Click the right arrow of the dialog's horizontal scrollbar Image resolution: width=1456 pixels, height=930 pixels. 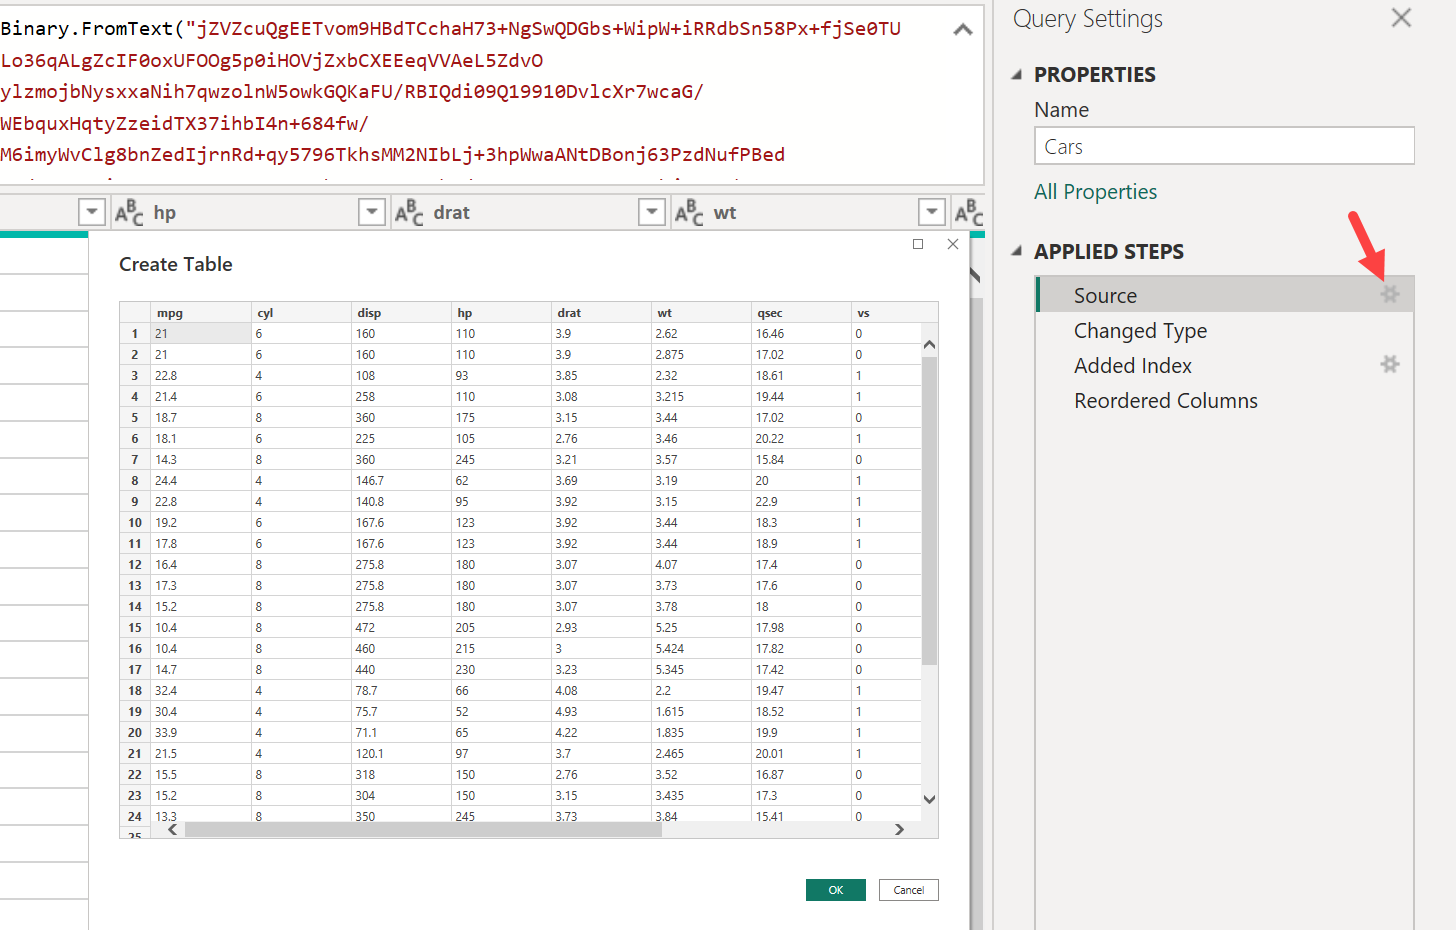point(898,829)
